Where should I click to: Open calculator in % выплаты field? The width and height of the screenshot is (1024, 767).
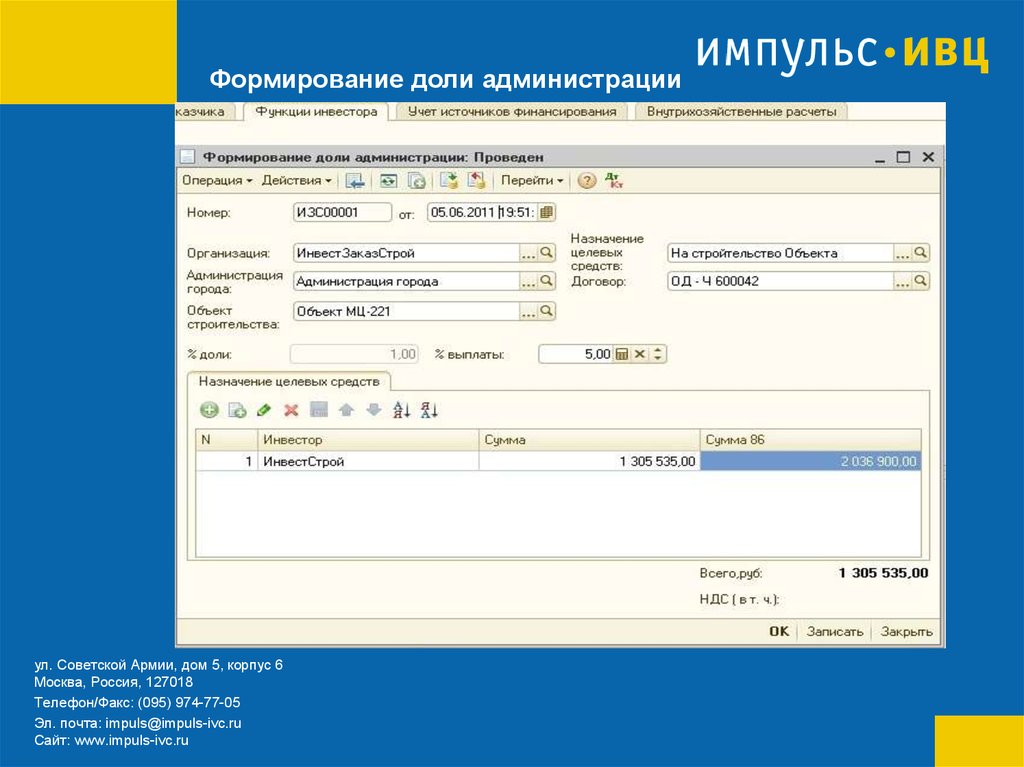click(621, 354)
